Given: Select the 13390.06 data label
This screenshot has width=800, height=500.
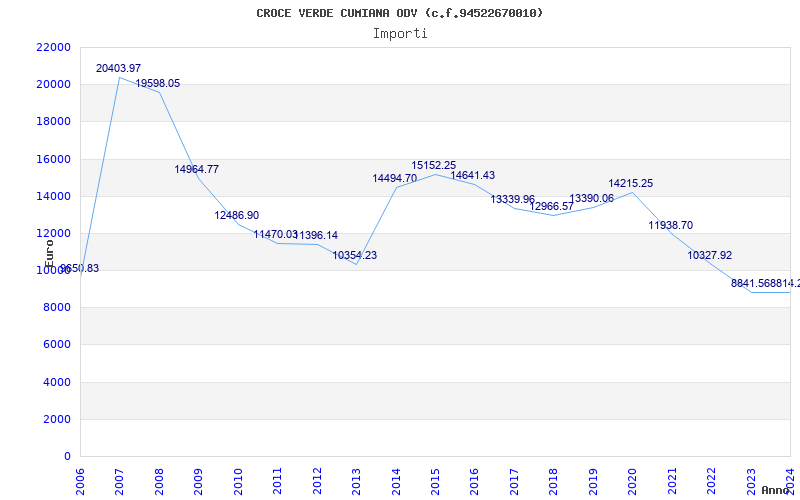Looking at the screenshot, I should tap(592, 199).
